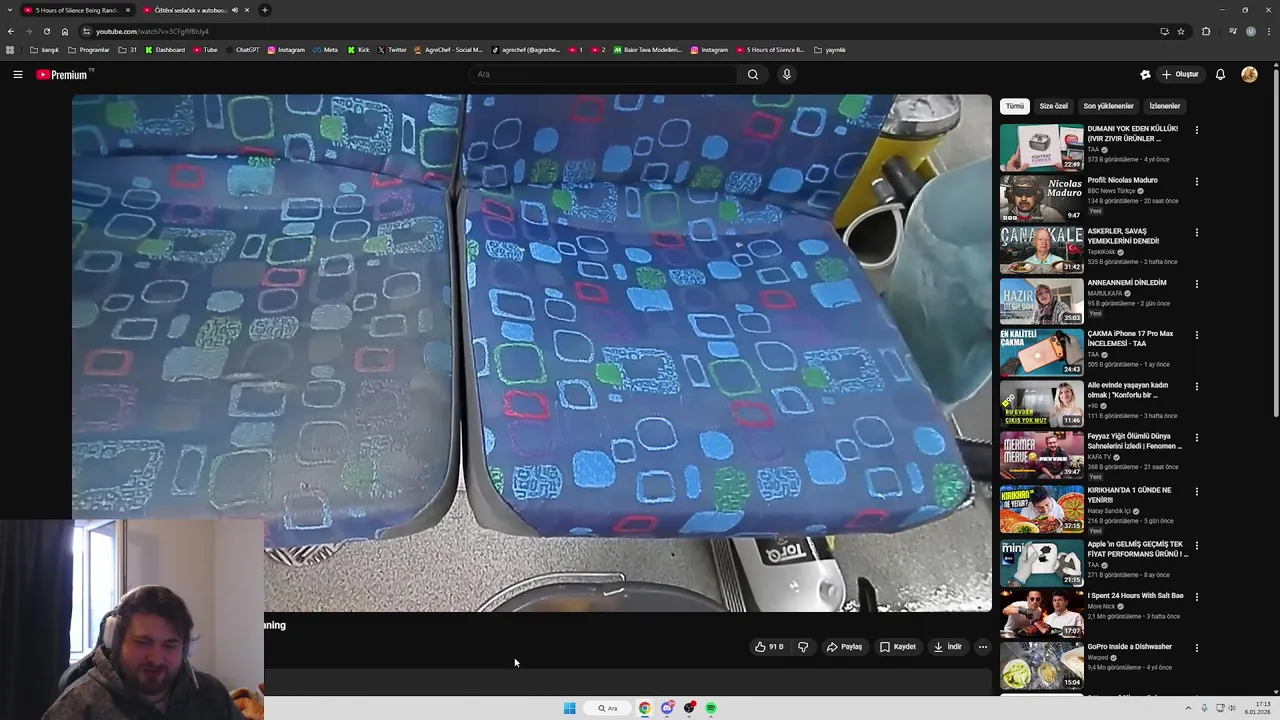Open options for DUMANI YOK EDEN KÜLLÜK video

(1196, 130)
